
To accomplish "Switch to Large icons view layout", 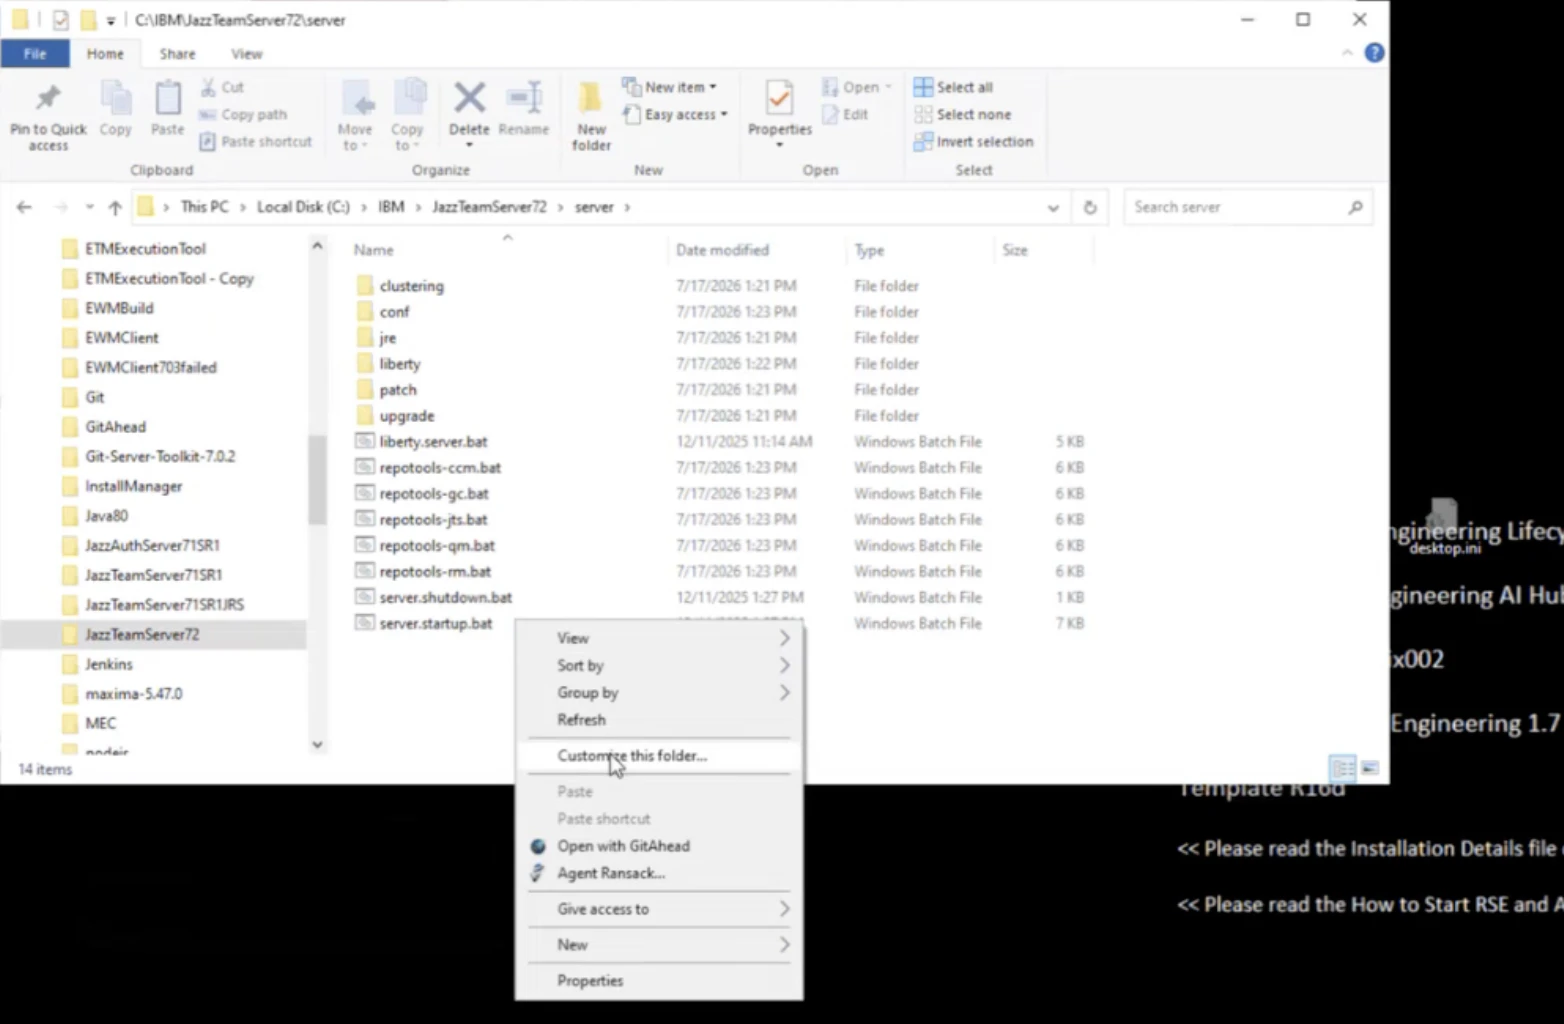I will pos(1370,768).
